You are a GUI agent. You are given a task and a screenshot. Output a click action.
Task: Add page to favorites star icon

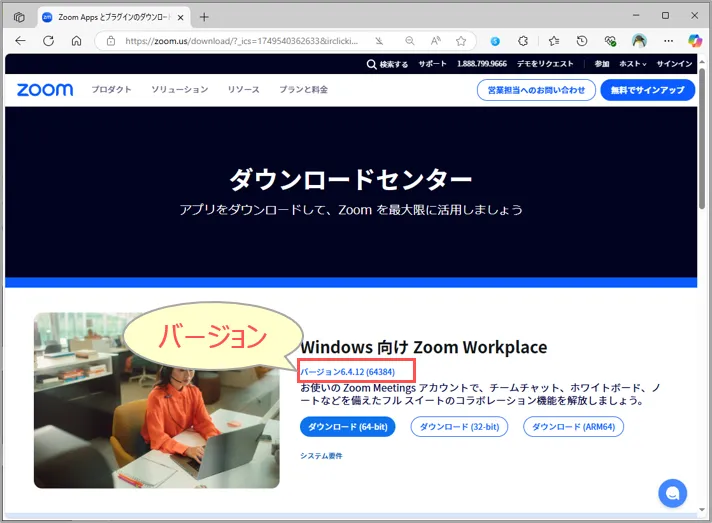tap(461, 41)
